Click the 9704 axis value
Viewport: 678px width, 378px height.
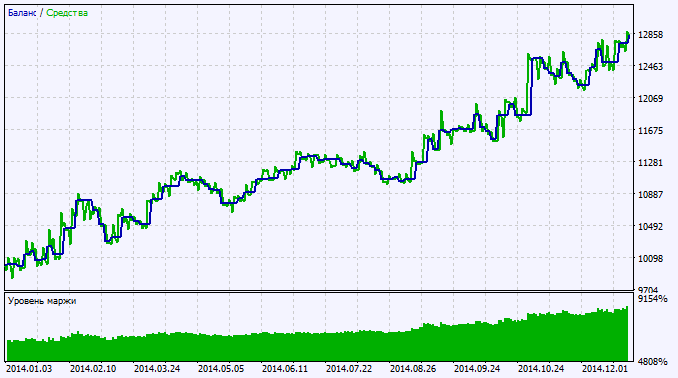point(648,290)
